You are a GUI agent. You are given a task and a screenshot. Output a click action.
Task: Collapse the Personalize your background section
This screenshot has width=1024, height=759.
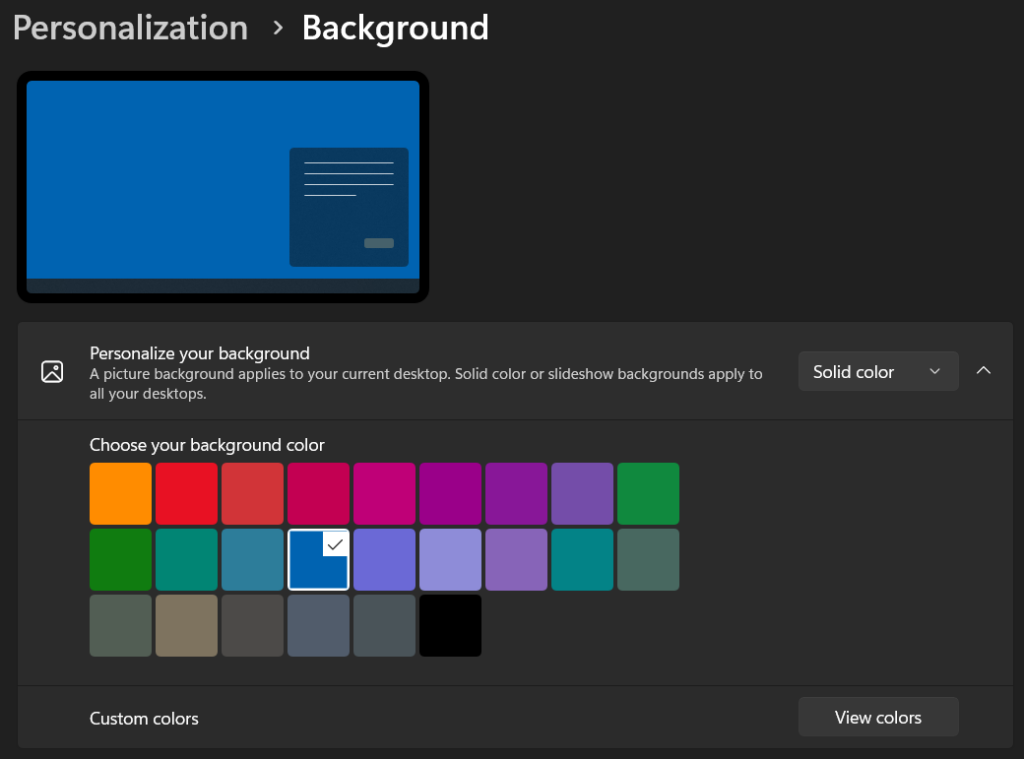point(983,371)
